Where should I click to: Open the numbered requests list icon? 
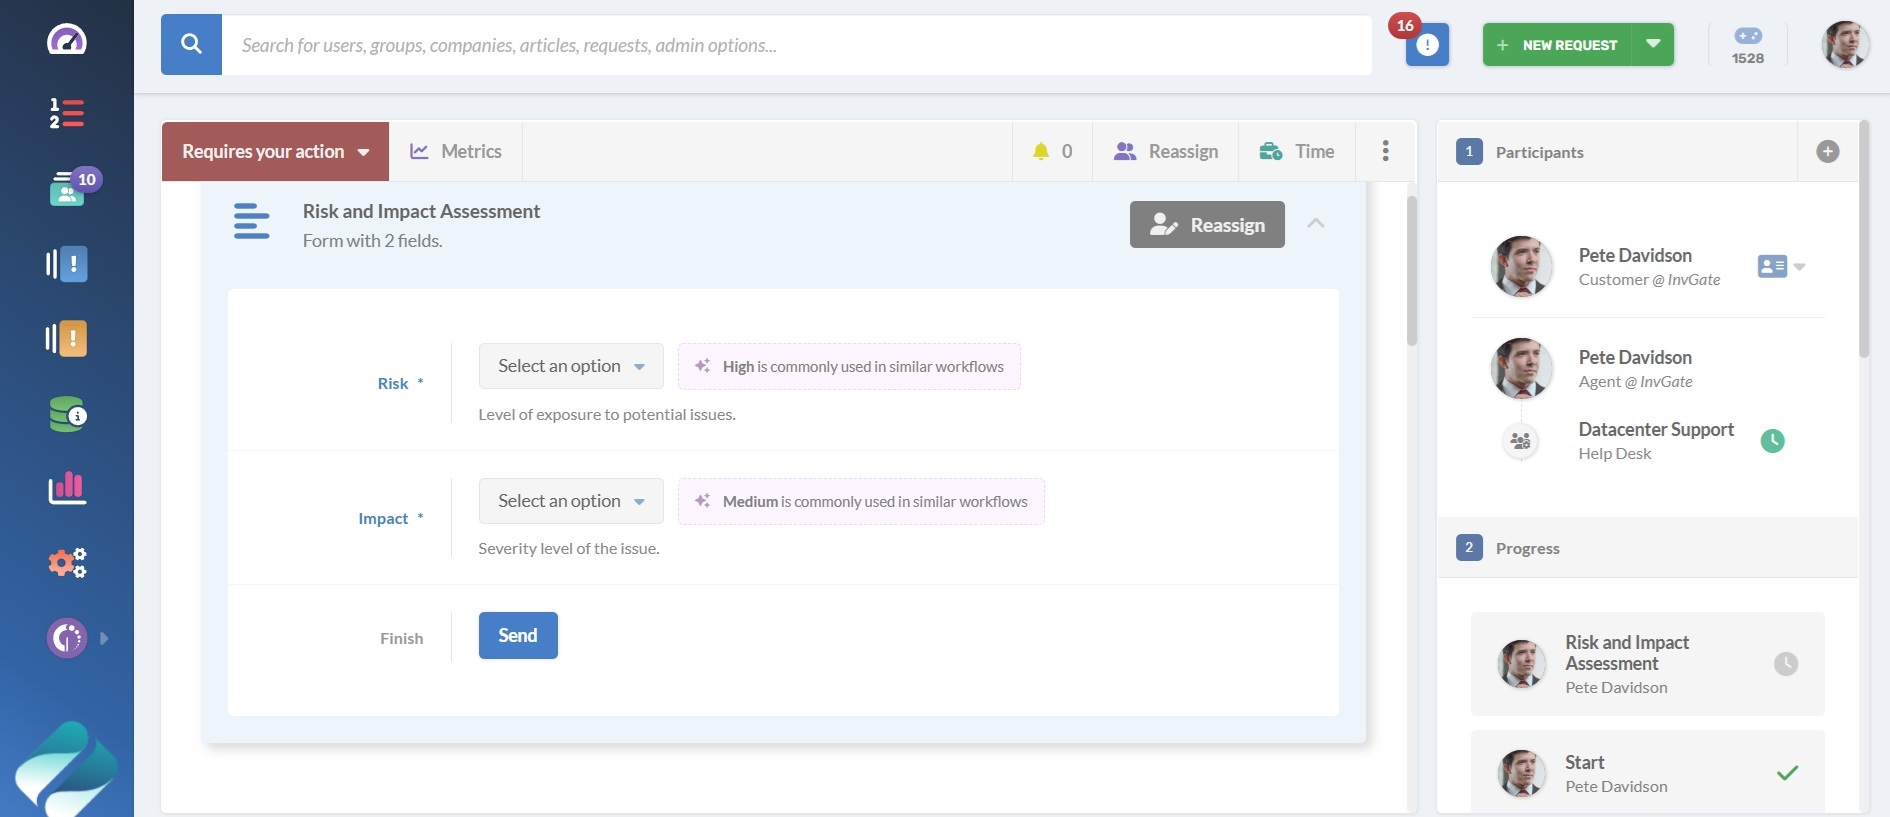coord(67,113)
